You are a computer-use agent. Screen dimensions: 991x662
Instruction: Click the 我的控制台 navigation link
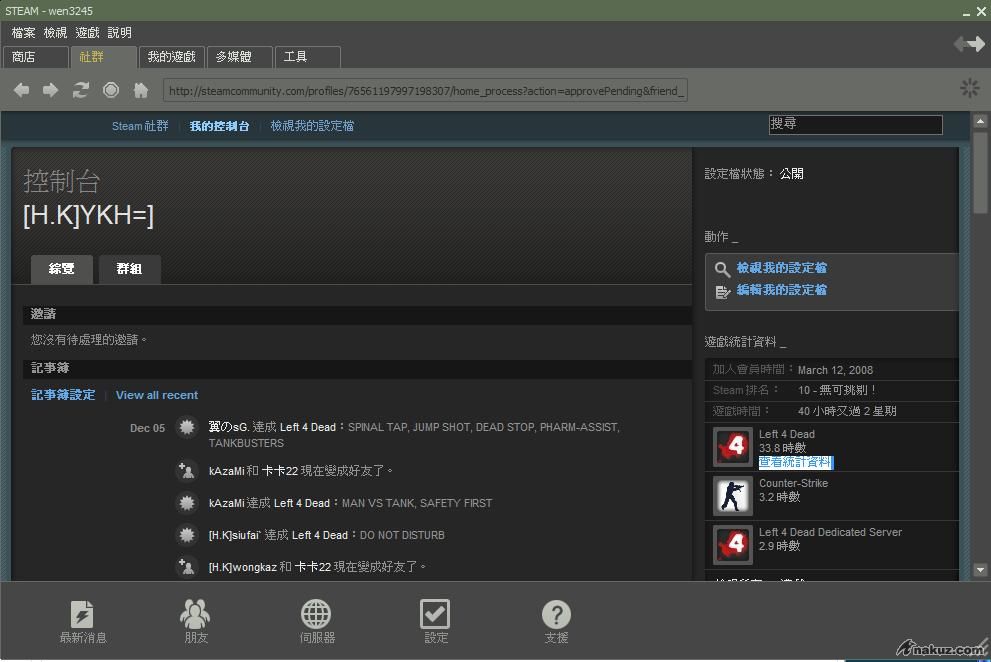[x=219, y=126]
